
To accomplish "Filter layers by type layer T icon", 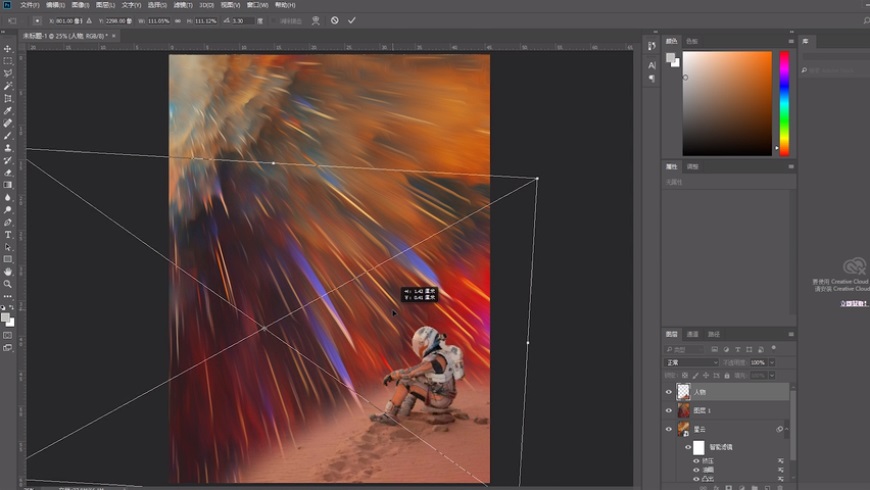I will pyautogui.click(x=737, y=349).
